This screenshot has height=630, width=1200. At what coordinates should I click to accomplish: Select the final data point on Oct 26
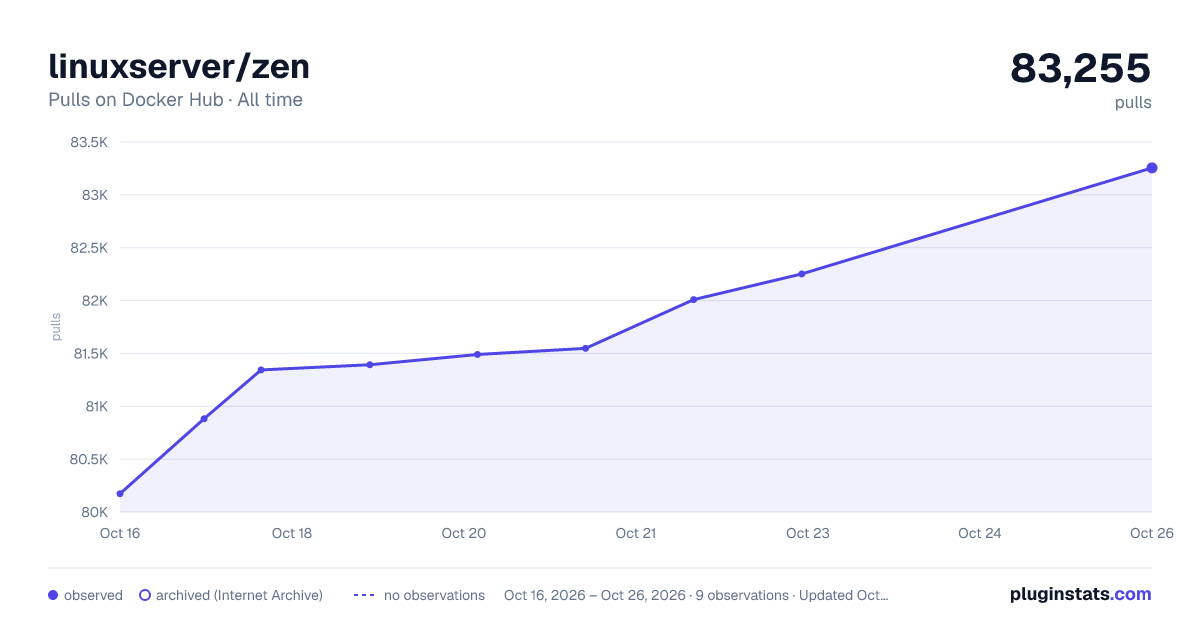tap(1152, 168)
